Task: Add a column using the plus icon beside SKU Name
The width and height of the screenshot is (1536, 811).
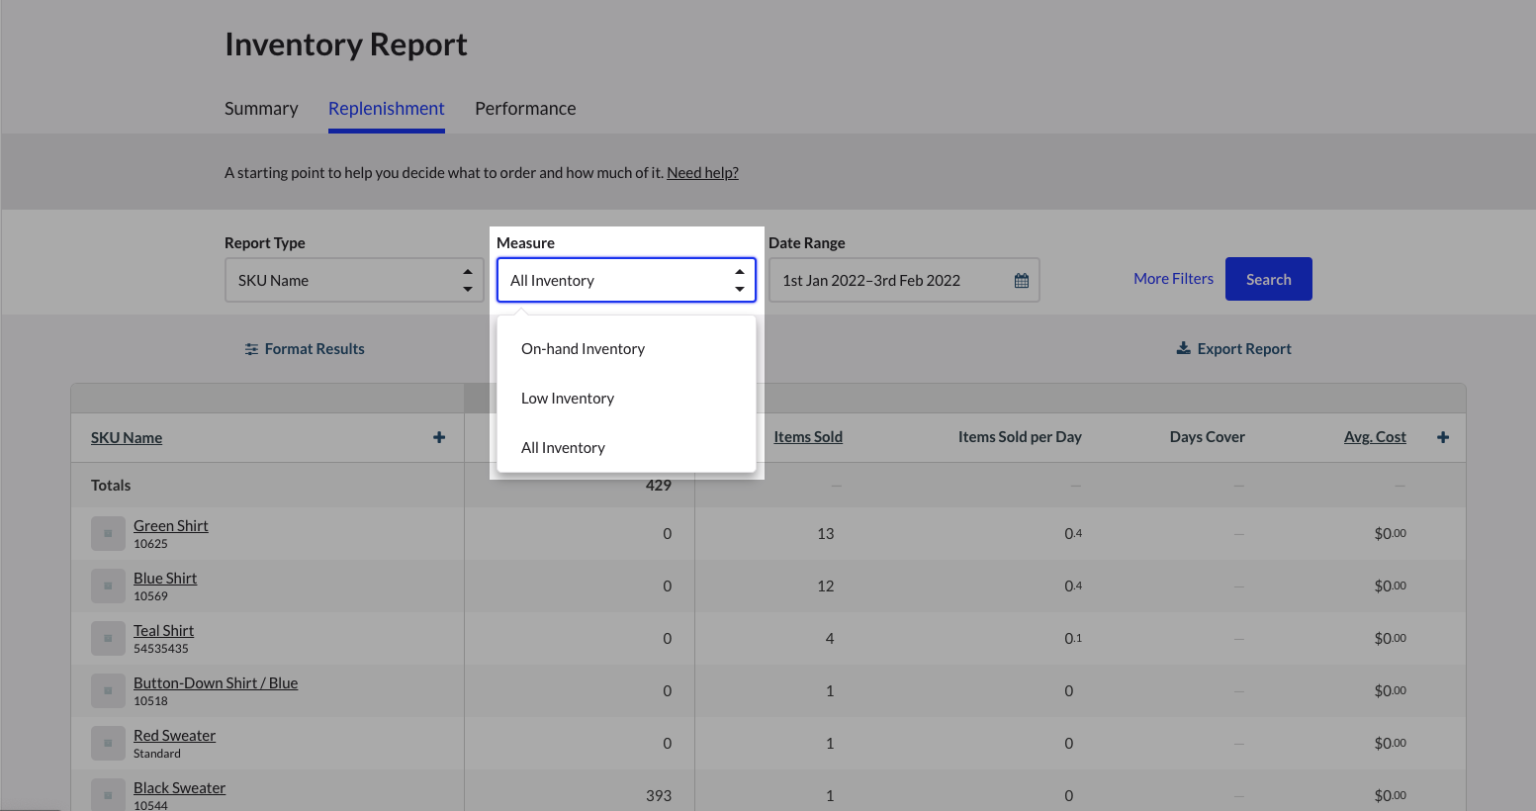Action: pyautogui.click(x=439, y=437)
